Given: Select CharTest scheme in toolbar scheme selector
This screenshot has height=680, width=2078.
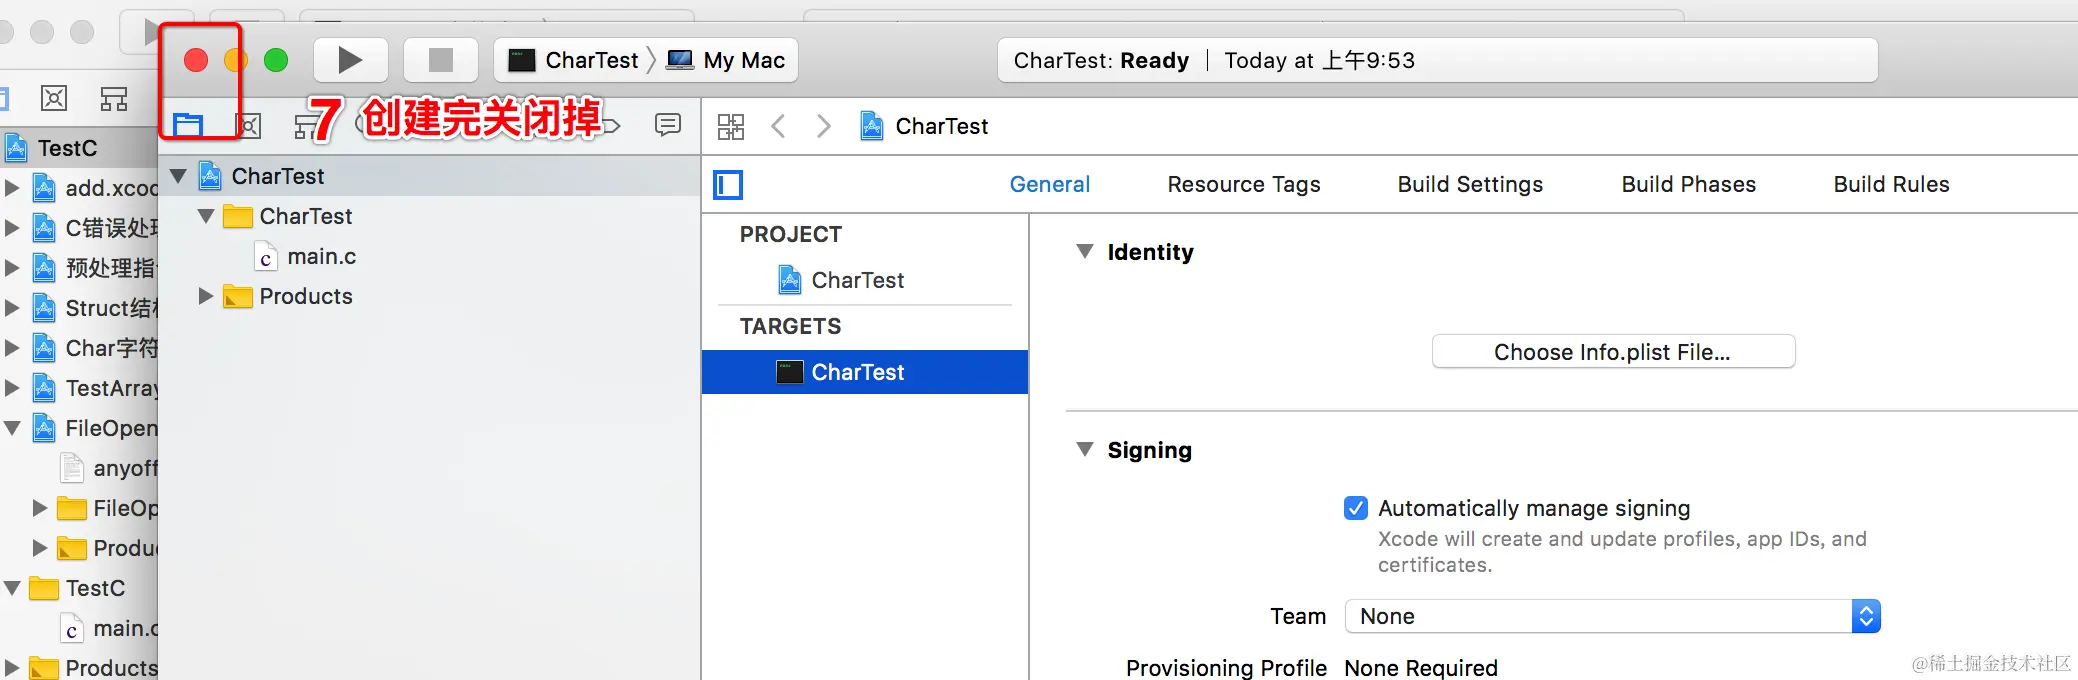Looking at the screenshot, I should (573, 60).
